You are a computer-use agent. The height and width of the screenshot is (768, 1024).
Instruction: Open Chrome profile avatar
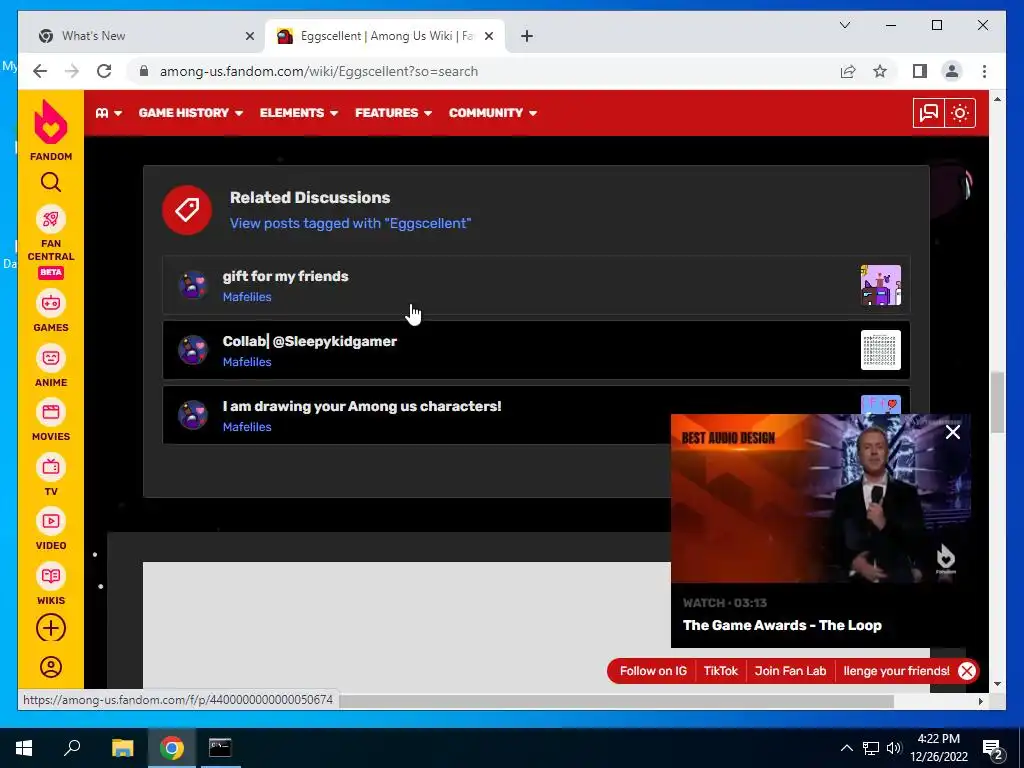(952, 71)
